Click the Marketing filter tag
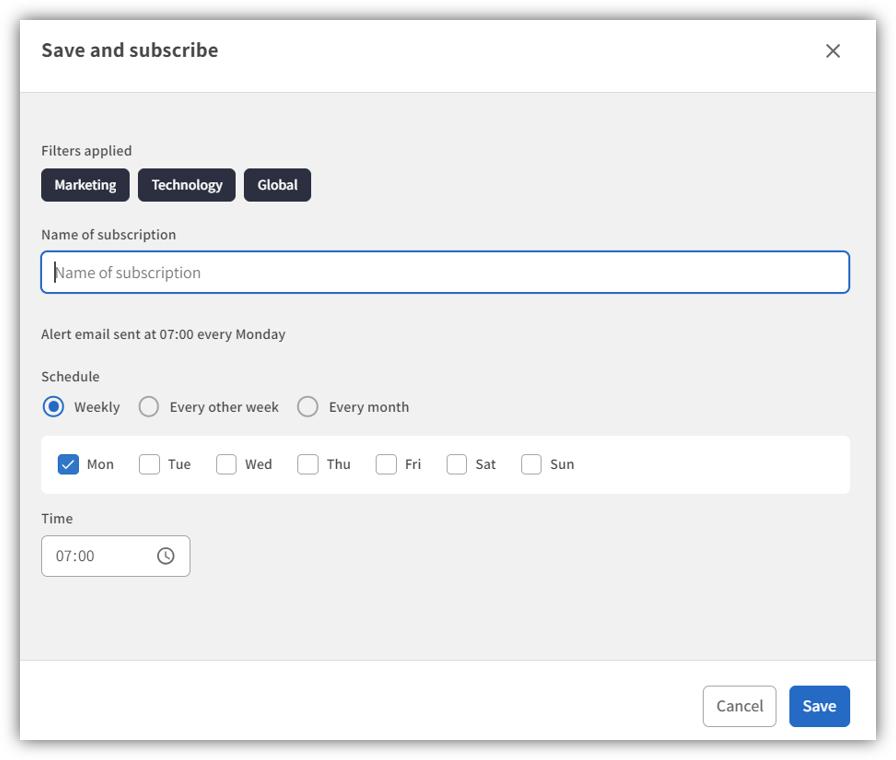Screen dimensions: 896x760 coord(85,185)
